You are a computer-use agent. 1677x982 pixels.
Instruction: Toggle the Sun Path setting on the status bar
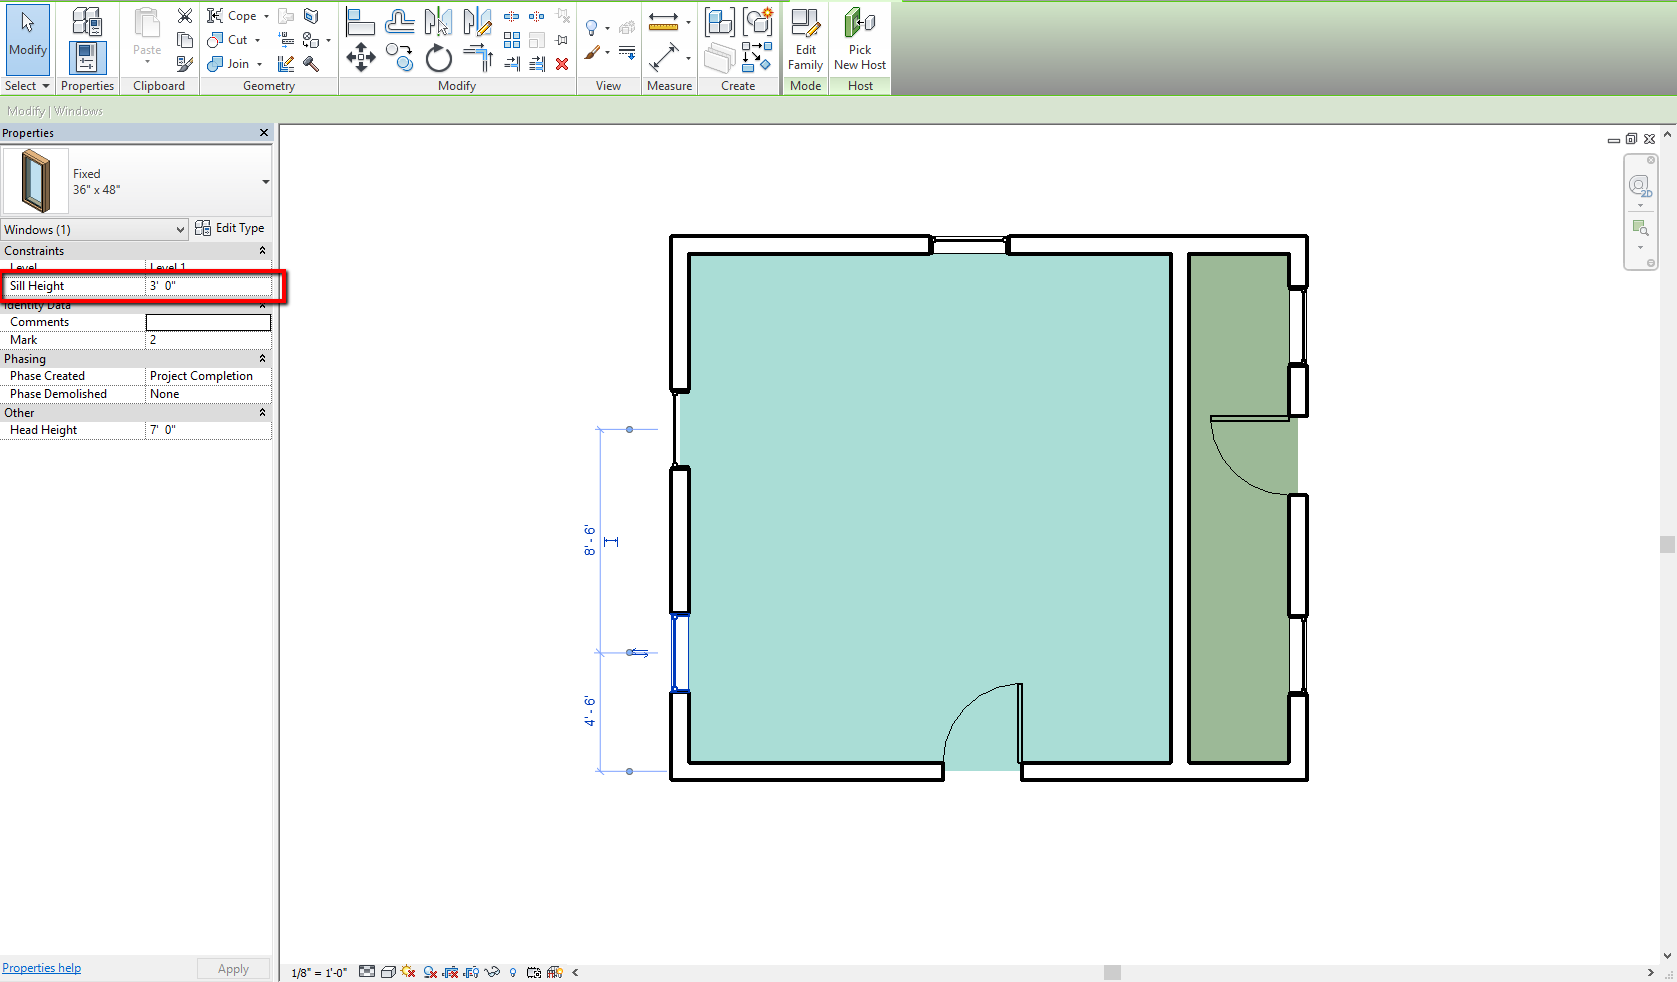coord(406,972)
